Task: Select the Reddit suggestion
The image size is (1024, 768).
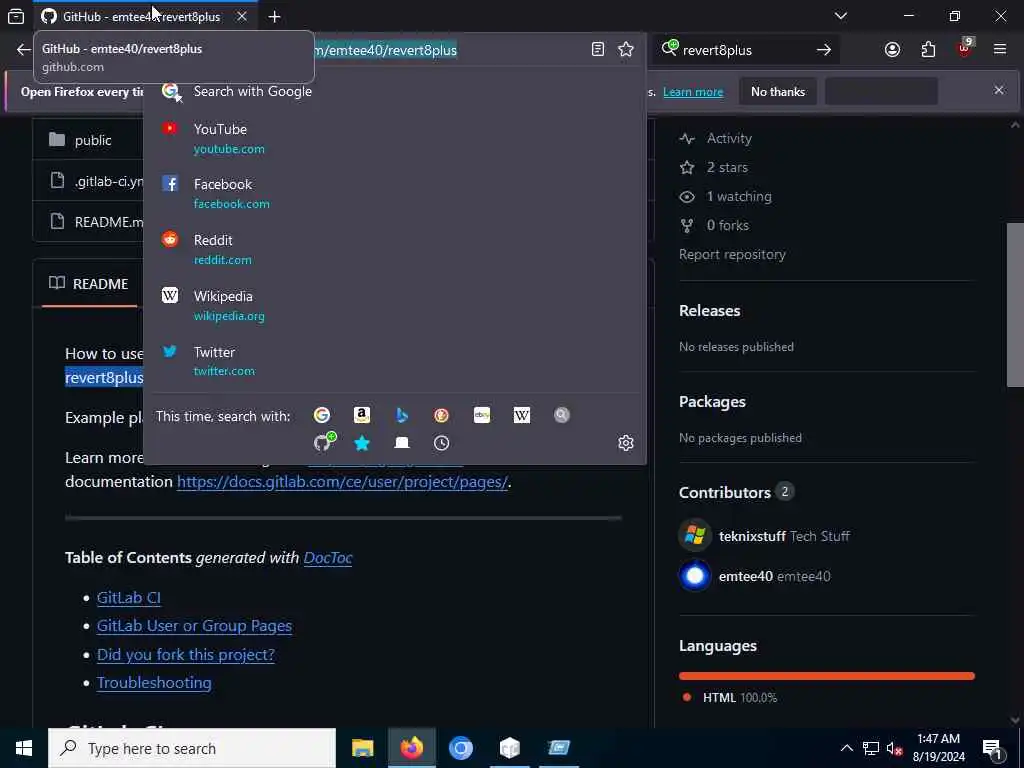Action: [394, 249]
